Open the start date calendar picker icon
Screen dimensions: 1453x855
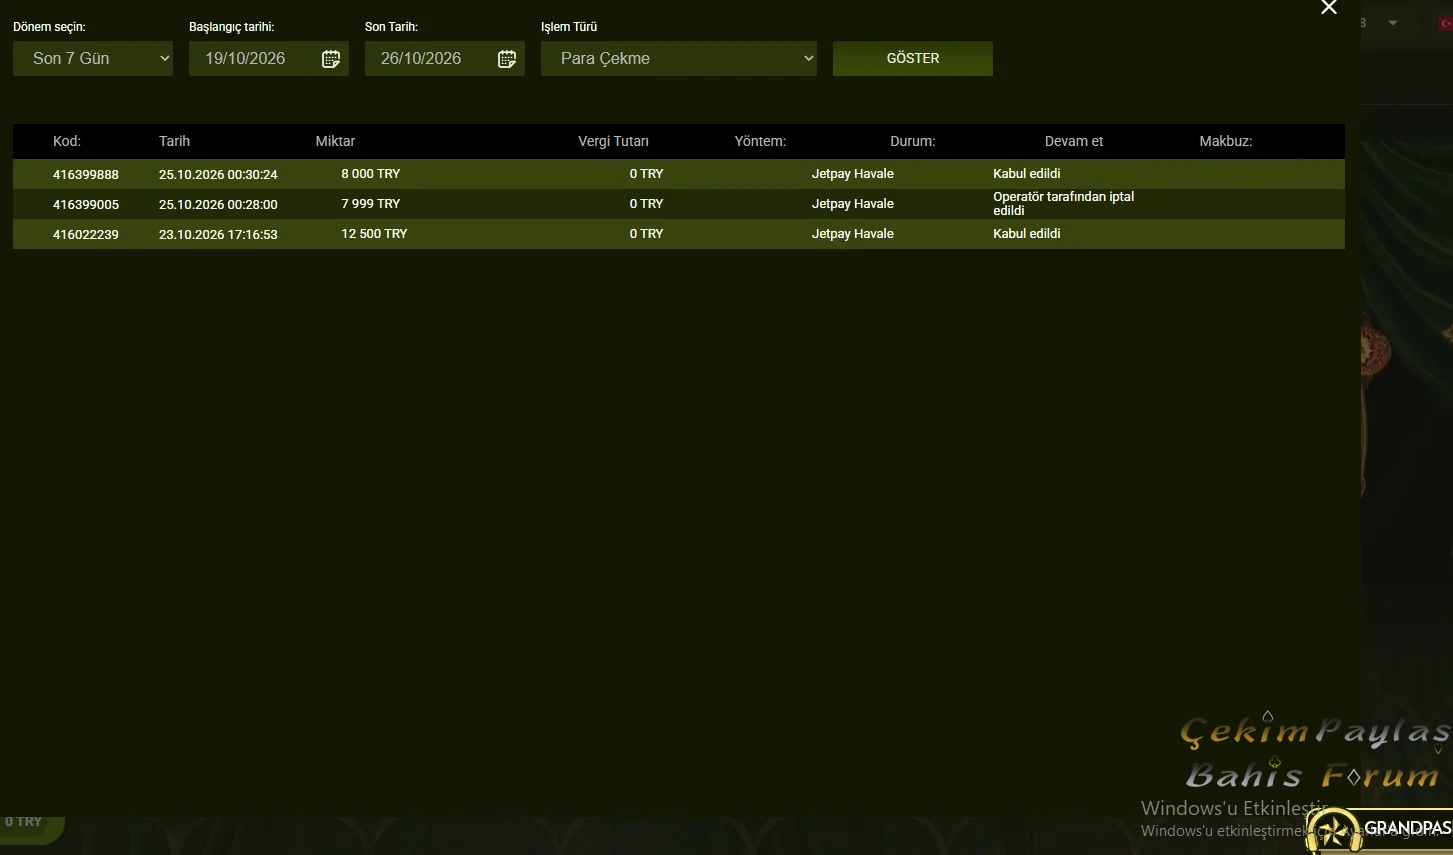click(x=331, y=59)
